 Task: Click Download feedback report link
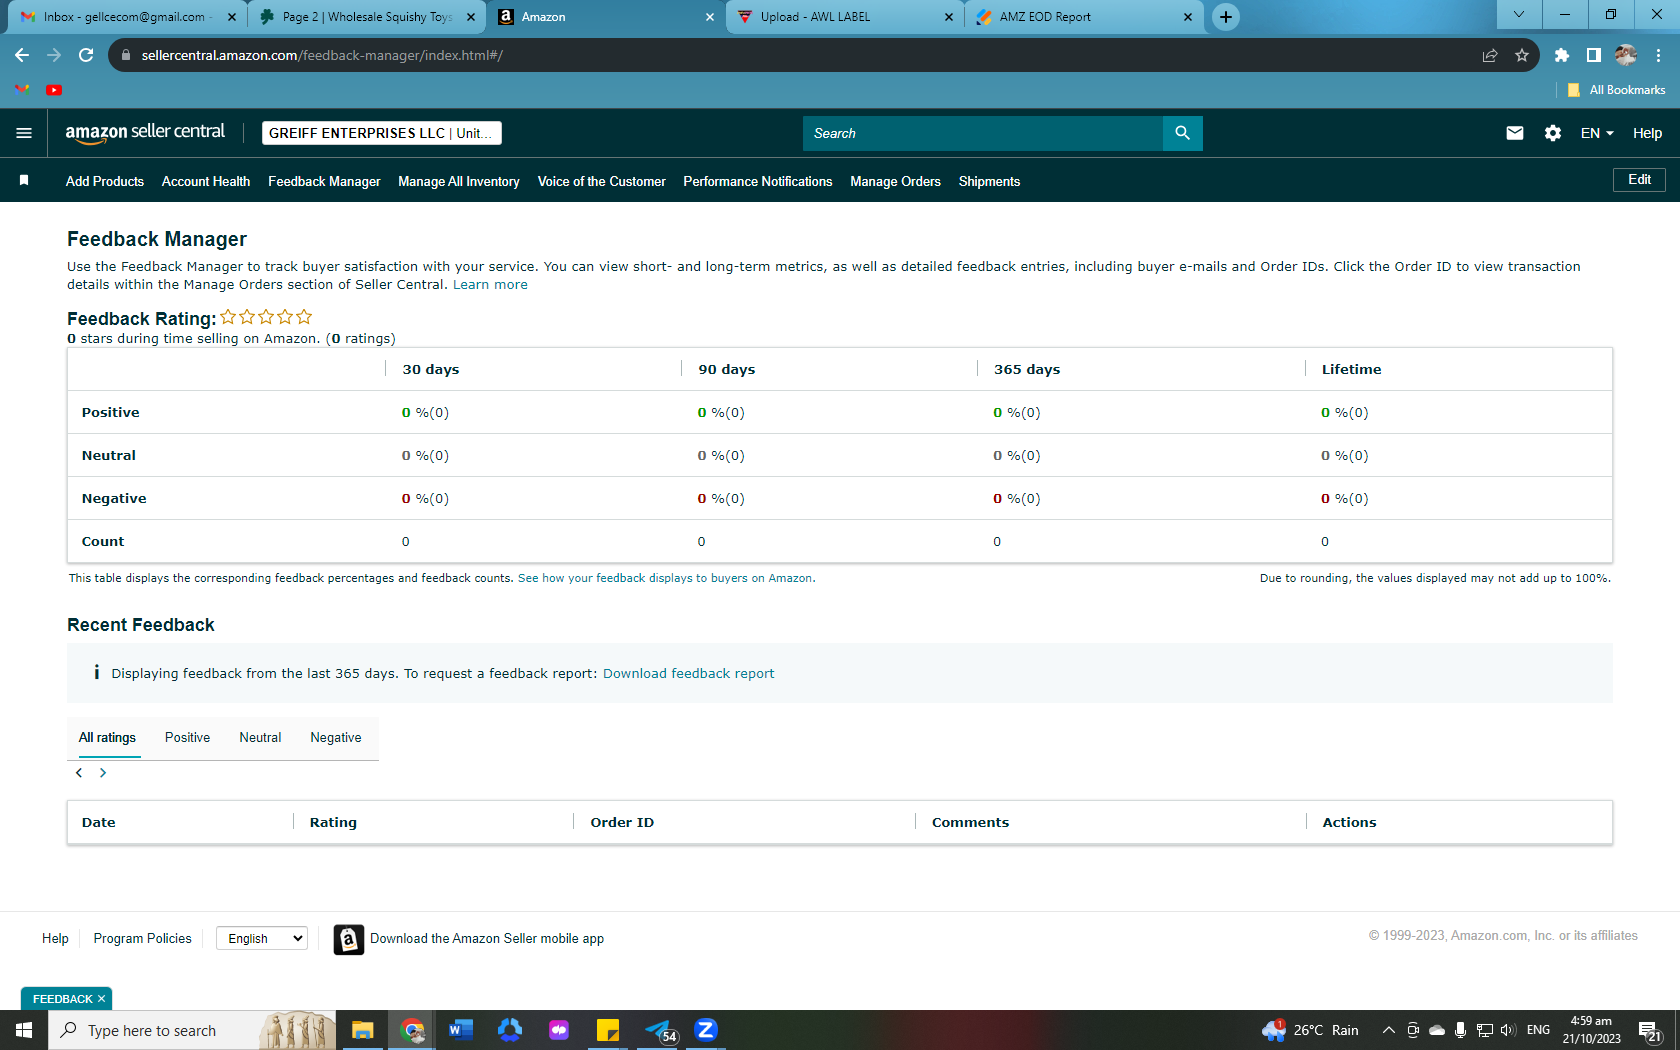(688, 673)
